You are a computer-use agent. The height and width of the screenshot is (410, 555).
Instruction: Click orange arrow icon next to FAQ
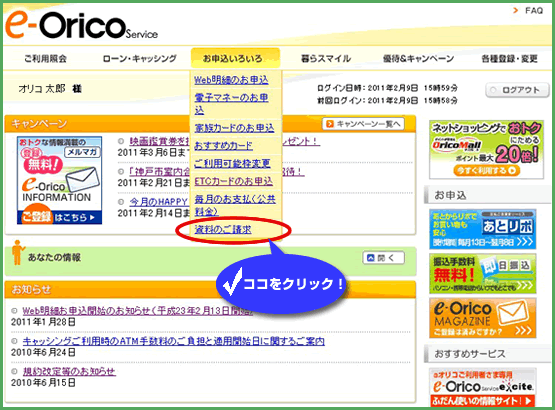[x=516, y=11]
